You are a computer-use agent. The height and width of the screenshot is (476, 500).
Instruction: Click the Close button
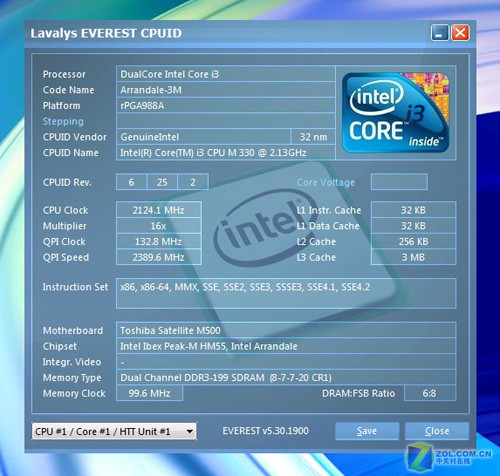pyautogui.click(x=437, y=431)
